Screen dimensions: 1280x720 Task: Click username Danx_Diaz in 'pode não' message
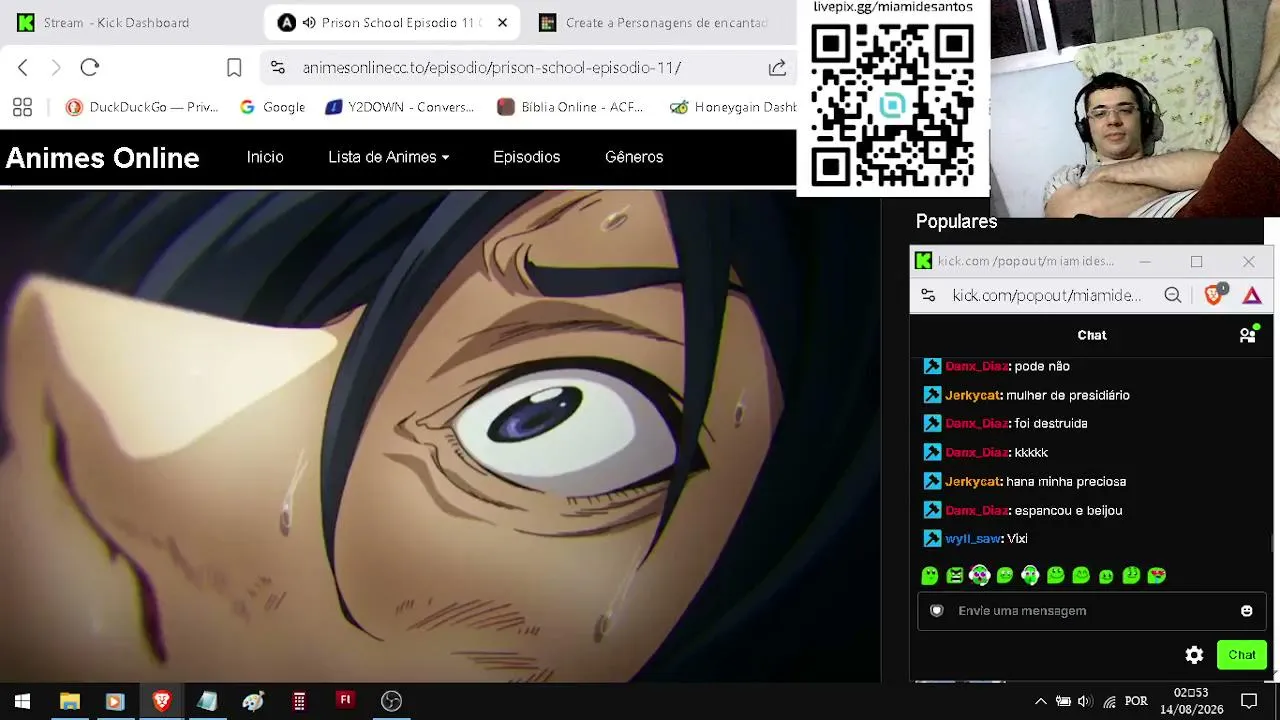pyautogui.click(x=977, y=366)
